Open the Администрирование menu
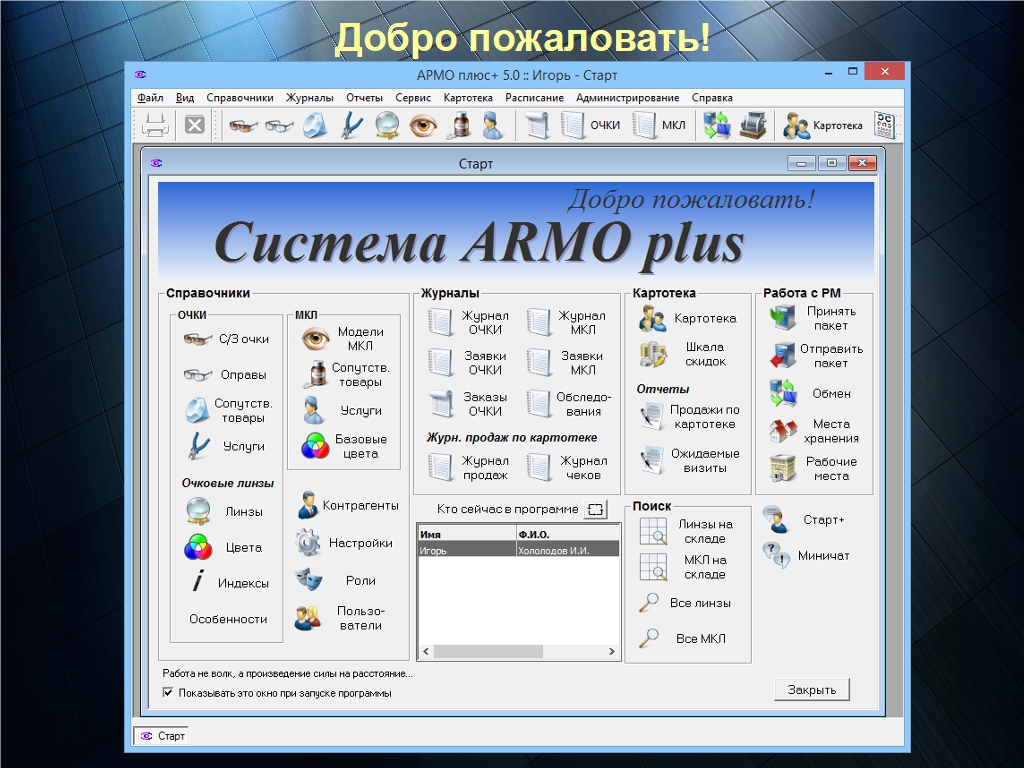The height and width of the screenshot is (768, 1024). pyautogui.click(x=627, y=98)
